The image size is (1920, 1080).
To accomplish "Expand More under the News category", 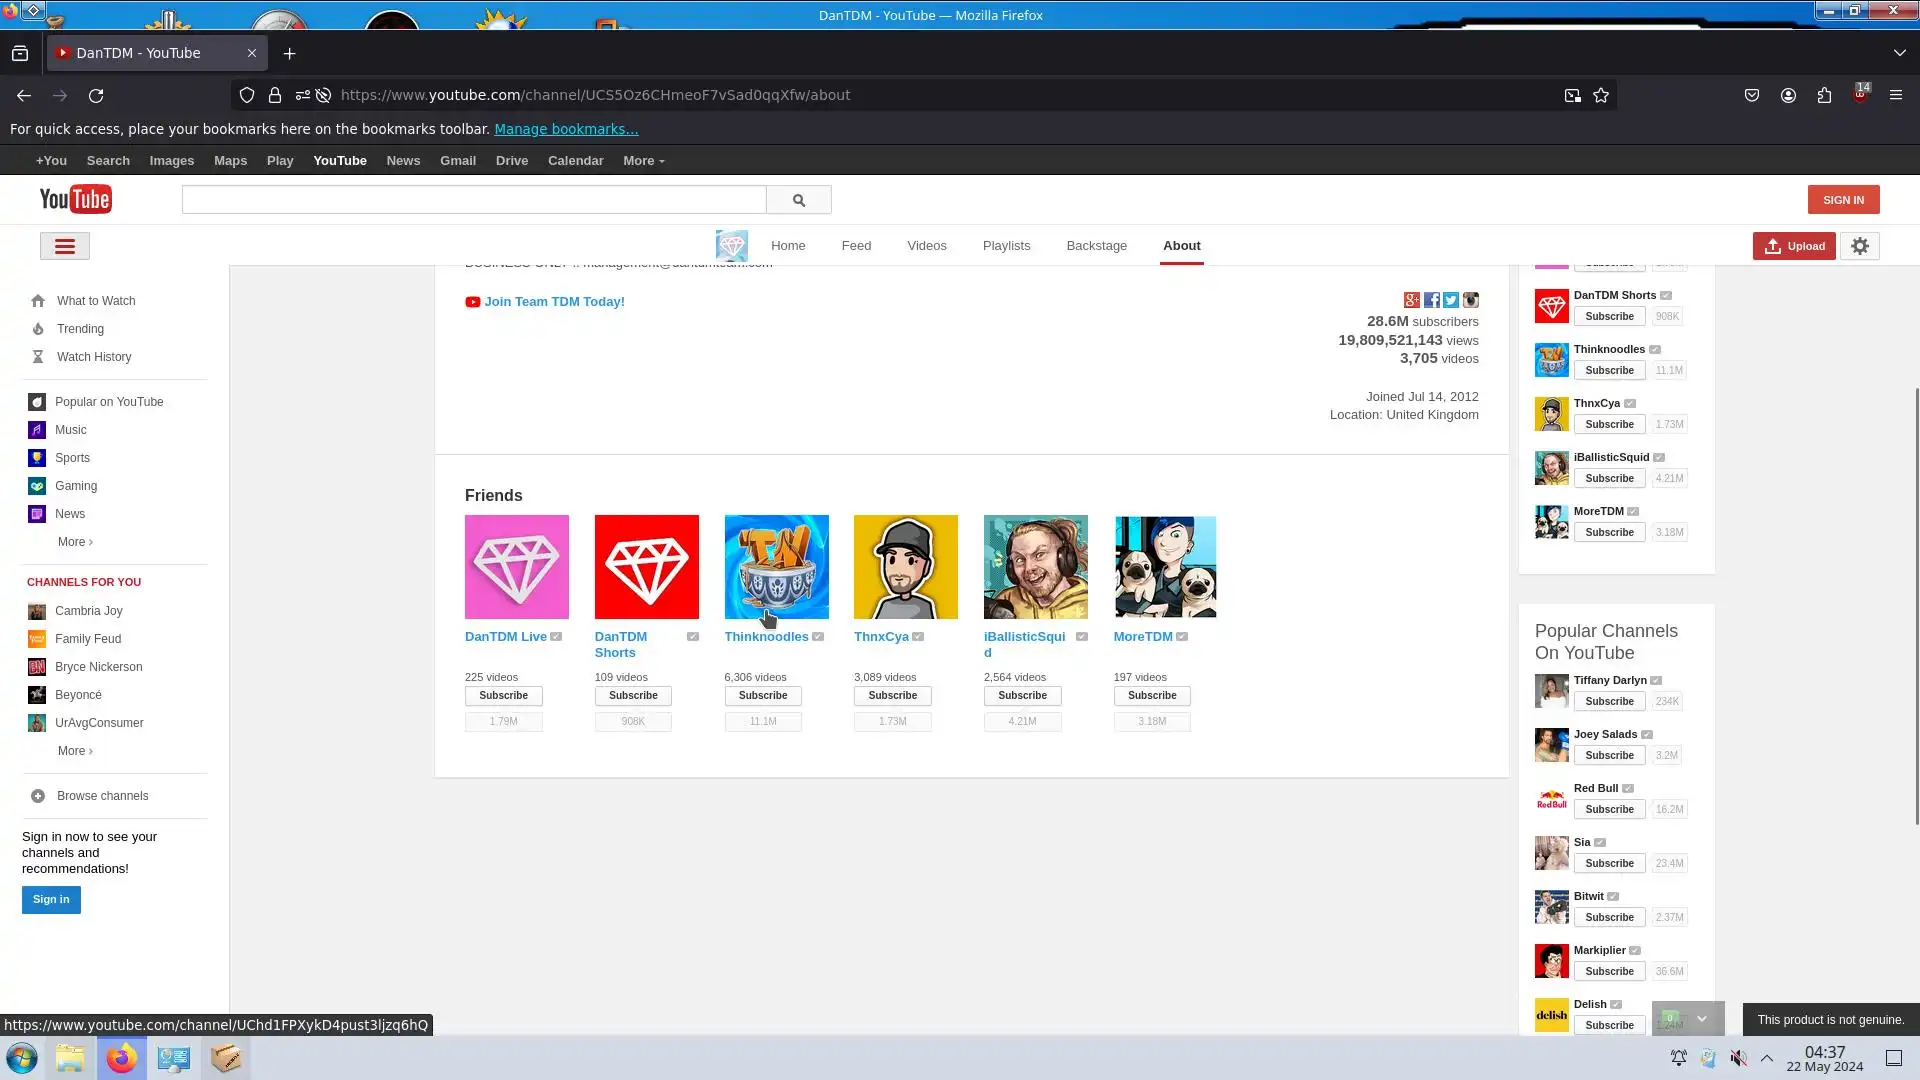I will [75, 542].
